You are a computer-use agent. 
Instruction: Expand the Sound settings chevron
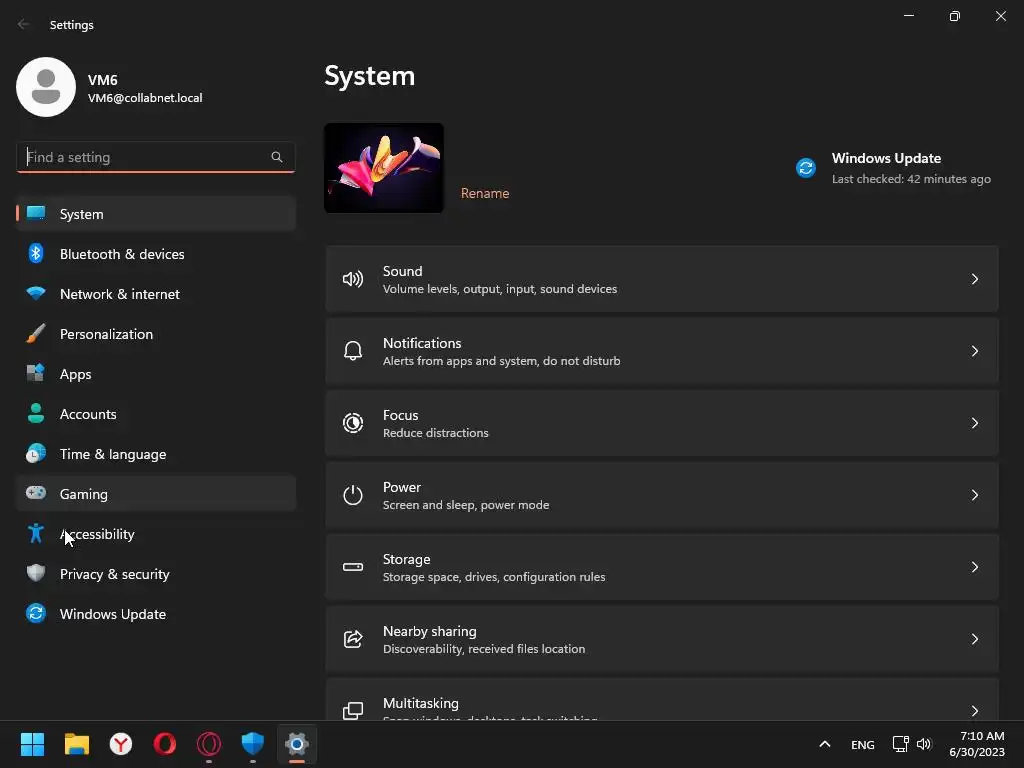(x=974, y=280)
